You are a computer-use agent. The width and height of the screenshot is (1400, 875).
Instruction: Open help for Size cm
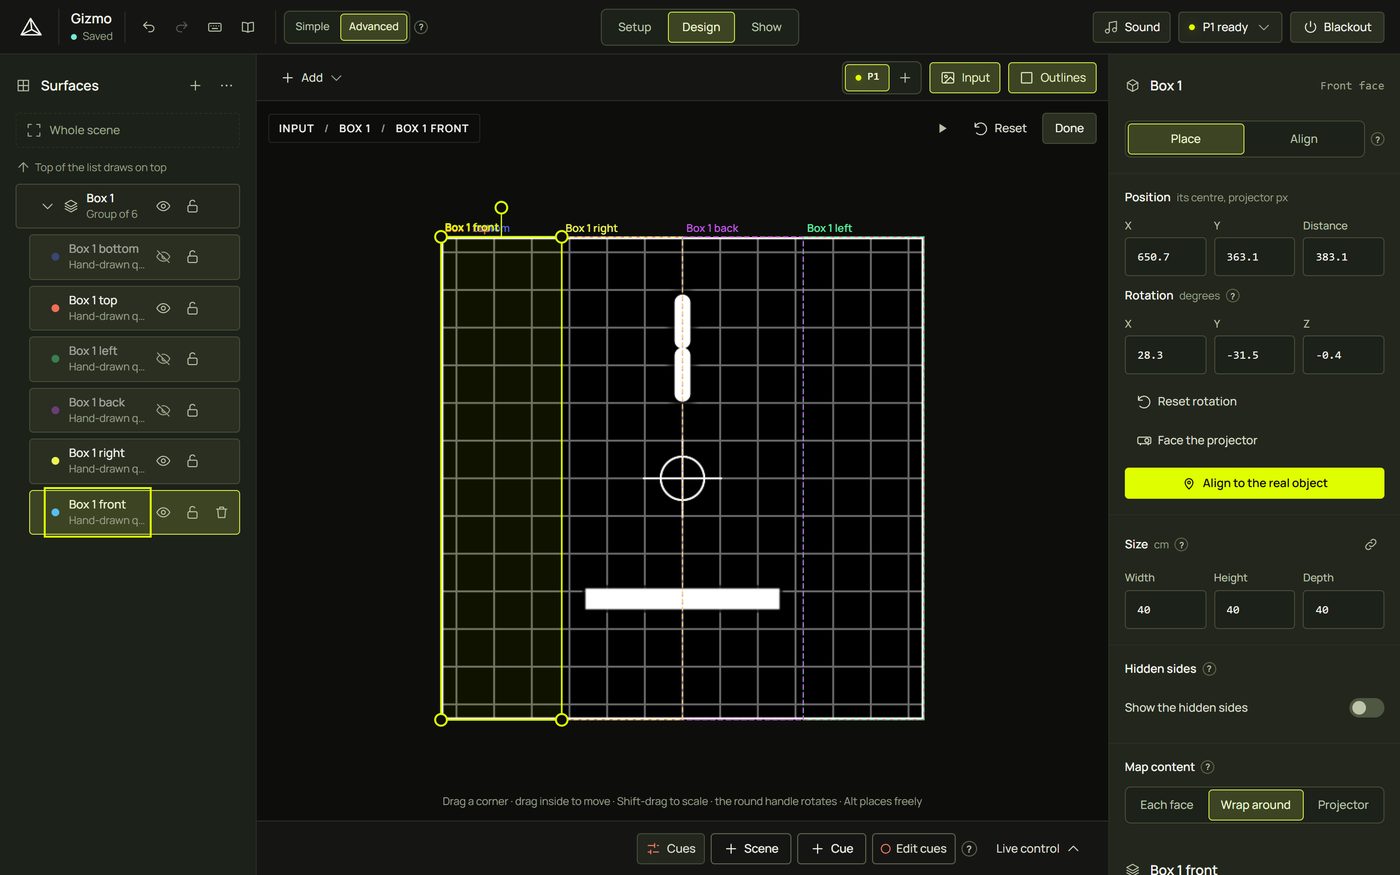tap(1181, 545)
